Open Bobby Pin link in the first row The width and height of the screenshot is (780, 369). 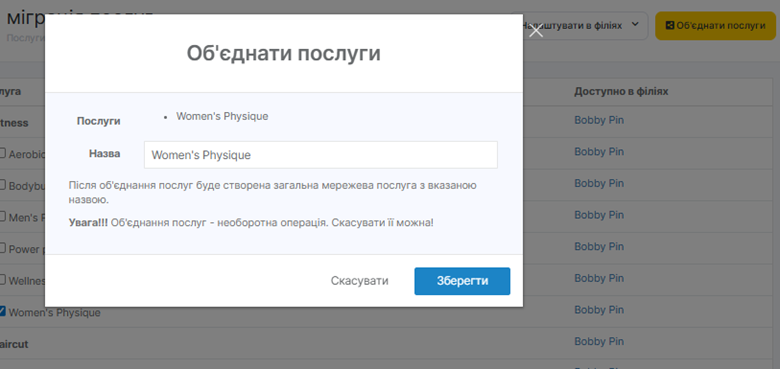[x=599, y=120]
